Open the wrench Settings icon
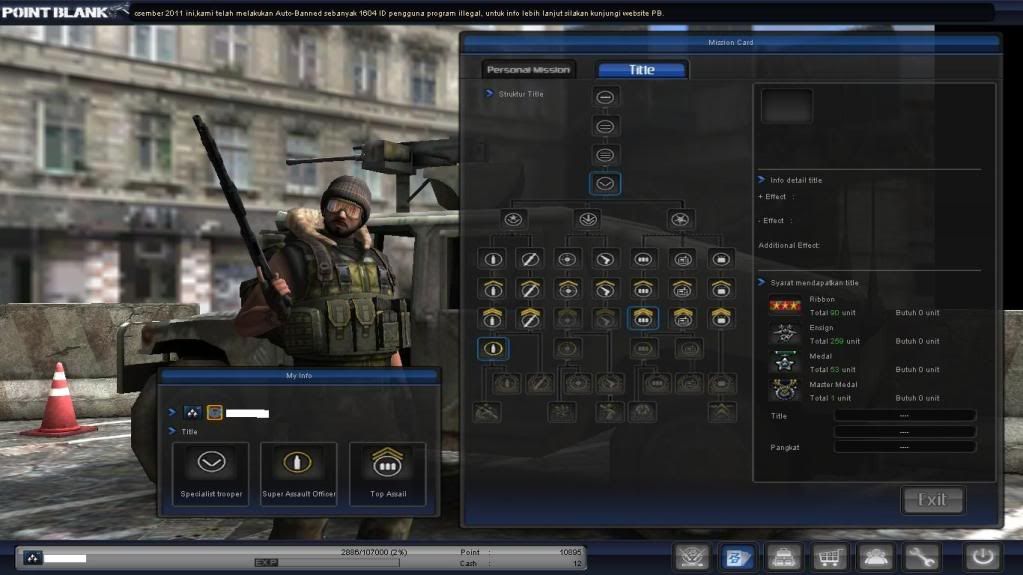Image resolution: width=1023 pixels, height=575 pixels. 921,557
